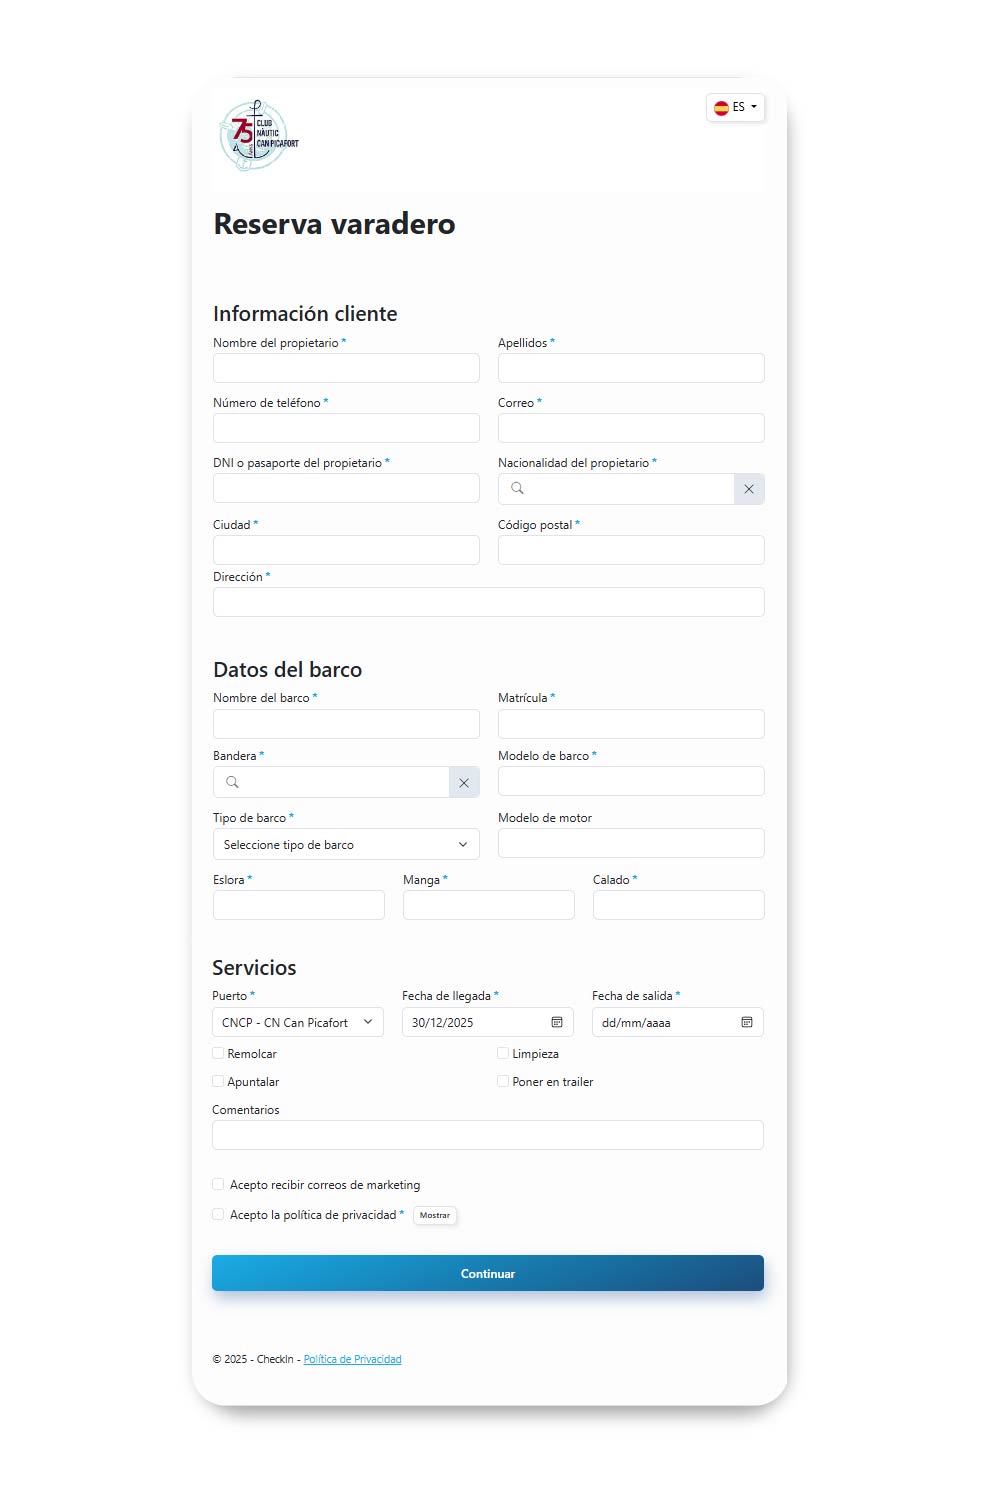Click the Spanish flag icon

coord(721,108)
